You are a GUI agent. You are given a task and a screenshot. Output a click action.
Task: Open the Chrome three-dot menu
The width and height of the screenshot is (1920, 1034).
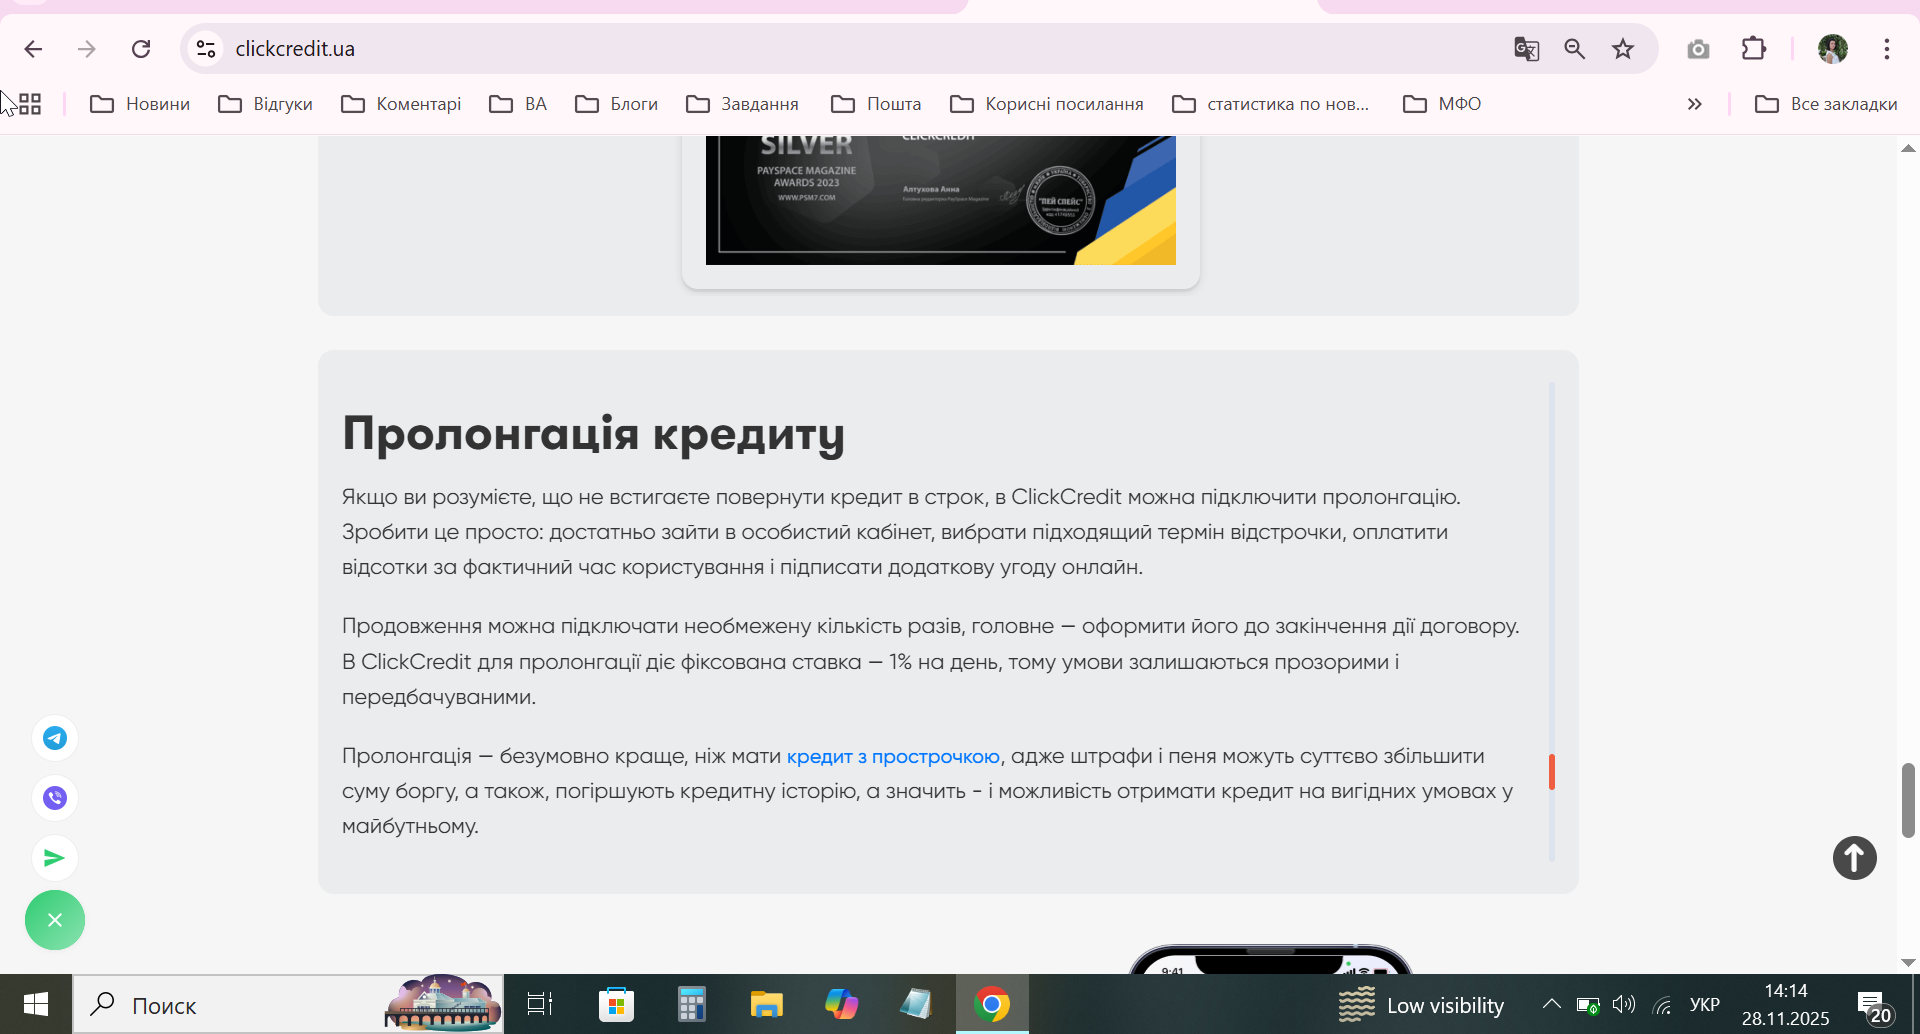[x=1887, y=49]
